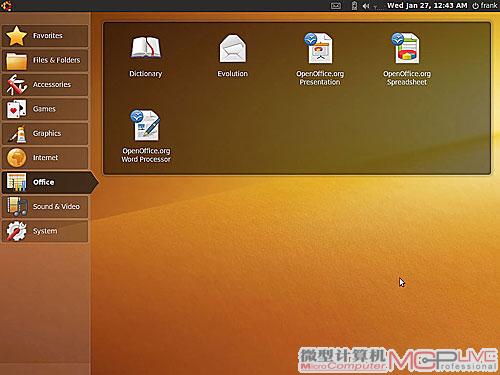
Task: Show the System category
Action: tap(45, 231)
